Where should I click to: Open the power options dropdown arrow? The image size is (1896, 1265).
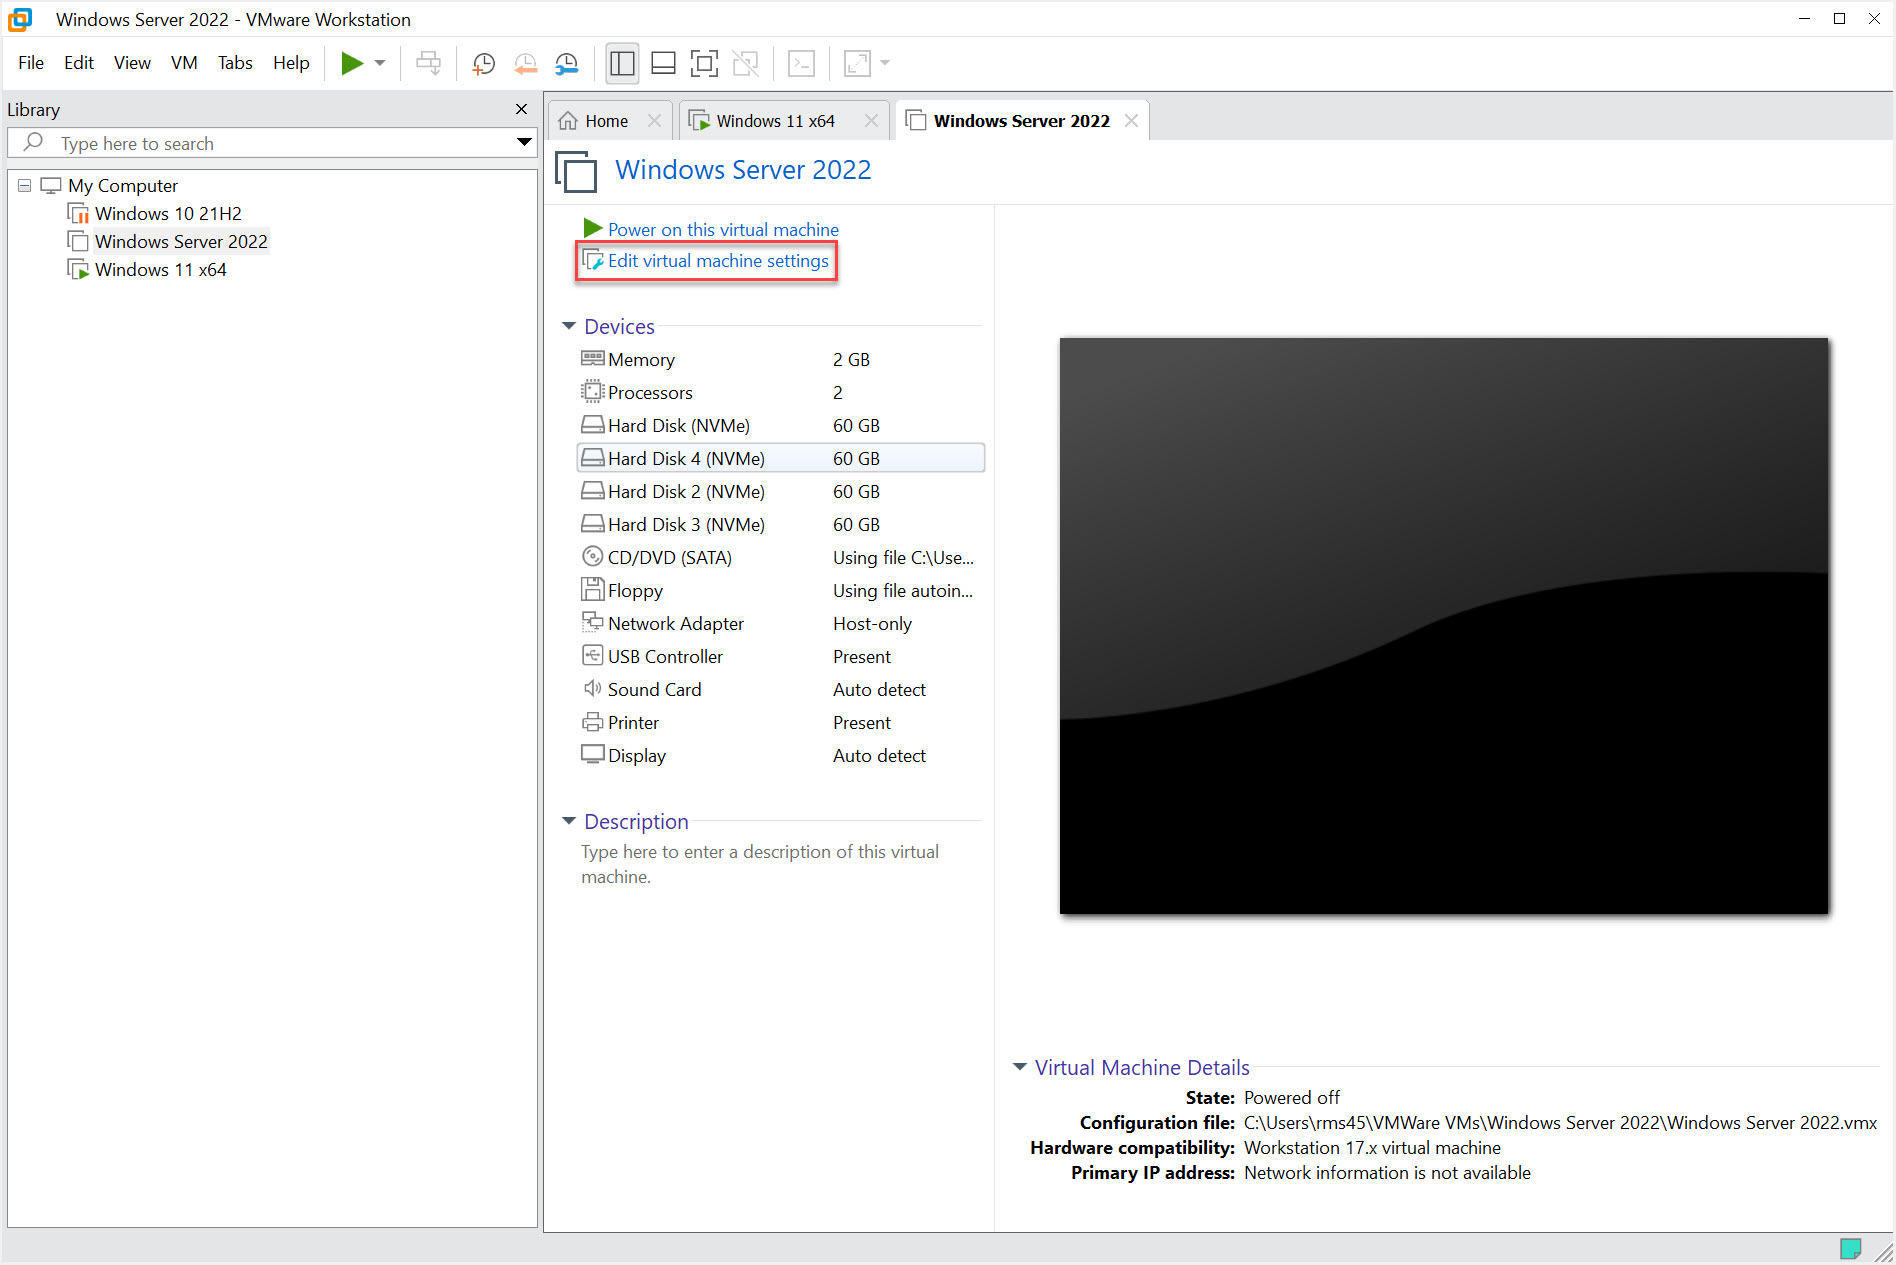click(x=379, y=62)
